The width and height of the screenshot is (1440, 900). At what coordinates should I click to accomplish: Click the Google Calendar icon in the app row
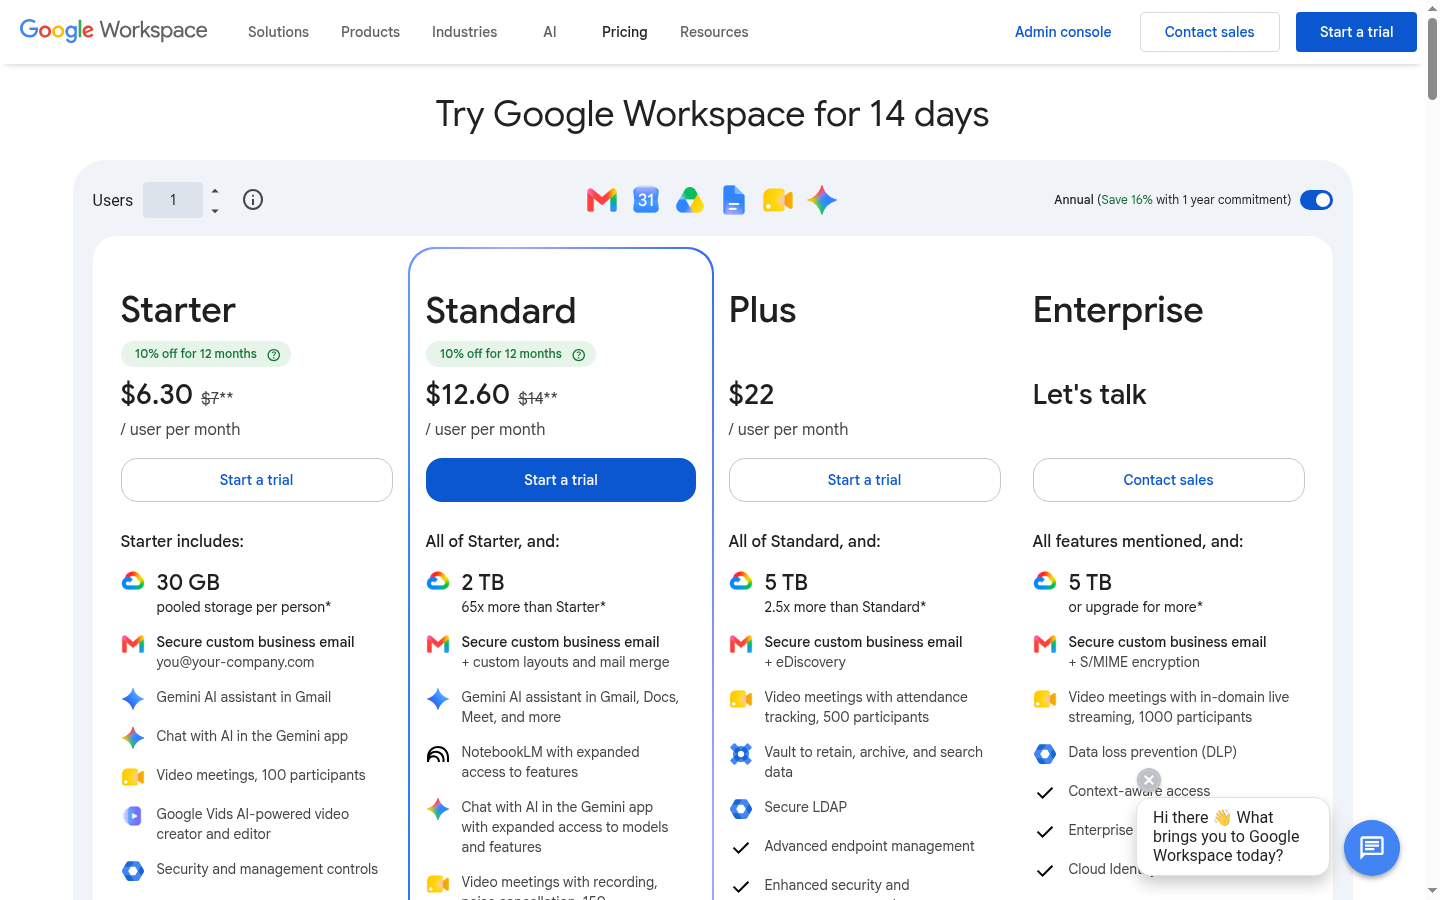point(646,200)
